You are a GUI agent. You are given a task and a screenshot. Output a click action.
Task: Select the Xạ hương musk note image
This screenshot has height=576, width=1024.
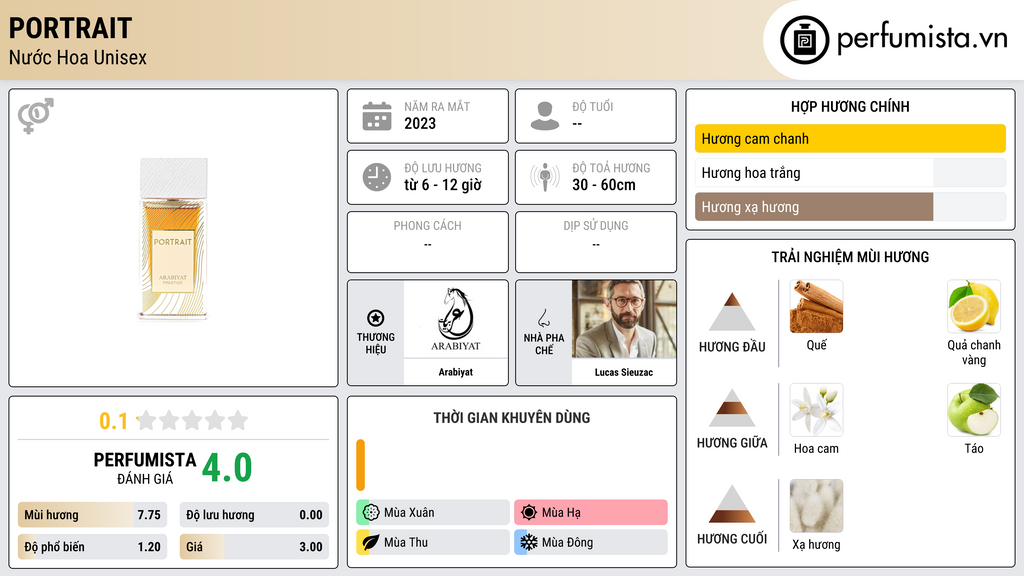point(816,506)
